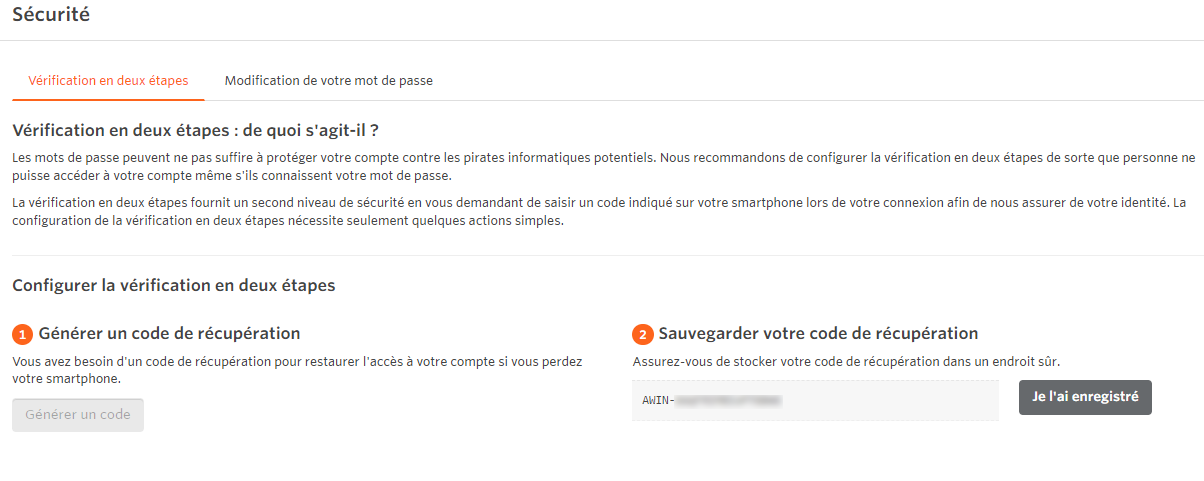The width and height of the screenshot is (1204, 481).
Task: Click the blurred part of the recovery code
Action: 728,401
